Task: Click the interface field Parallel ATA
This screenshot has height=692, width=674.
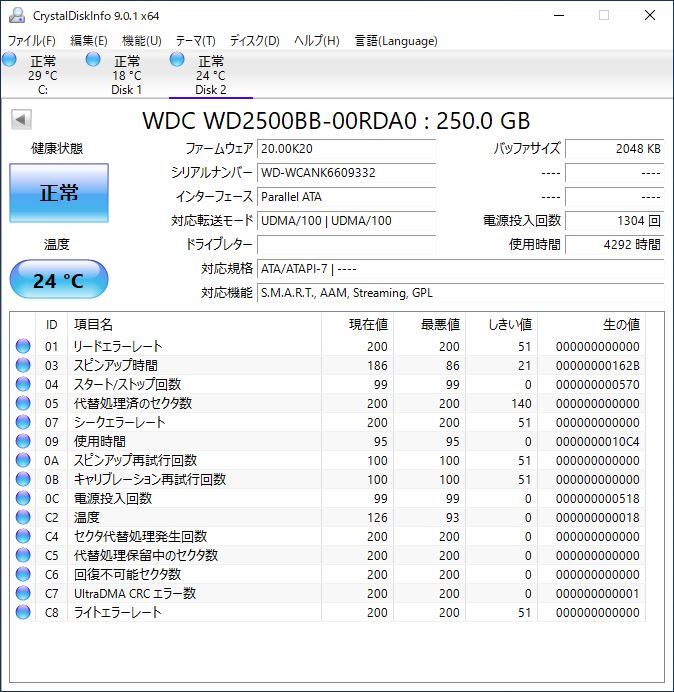Action: click(346, 197)
